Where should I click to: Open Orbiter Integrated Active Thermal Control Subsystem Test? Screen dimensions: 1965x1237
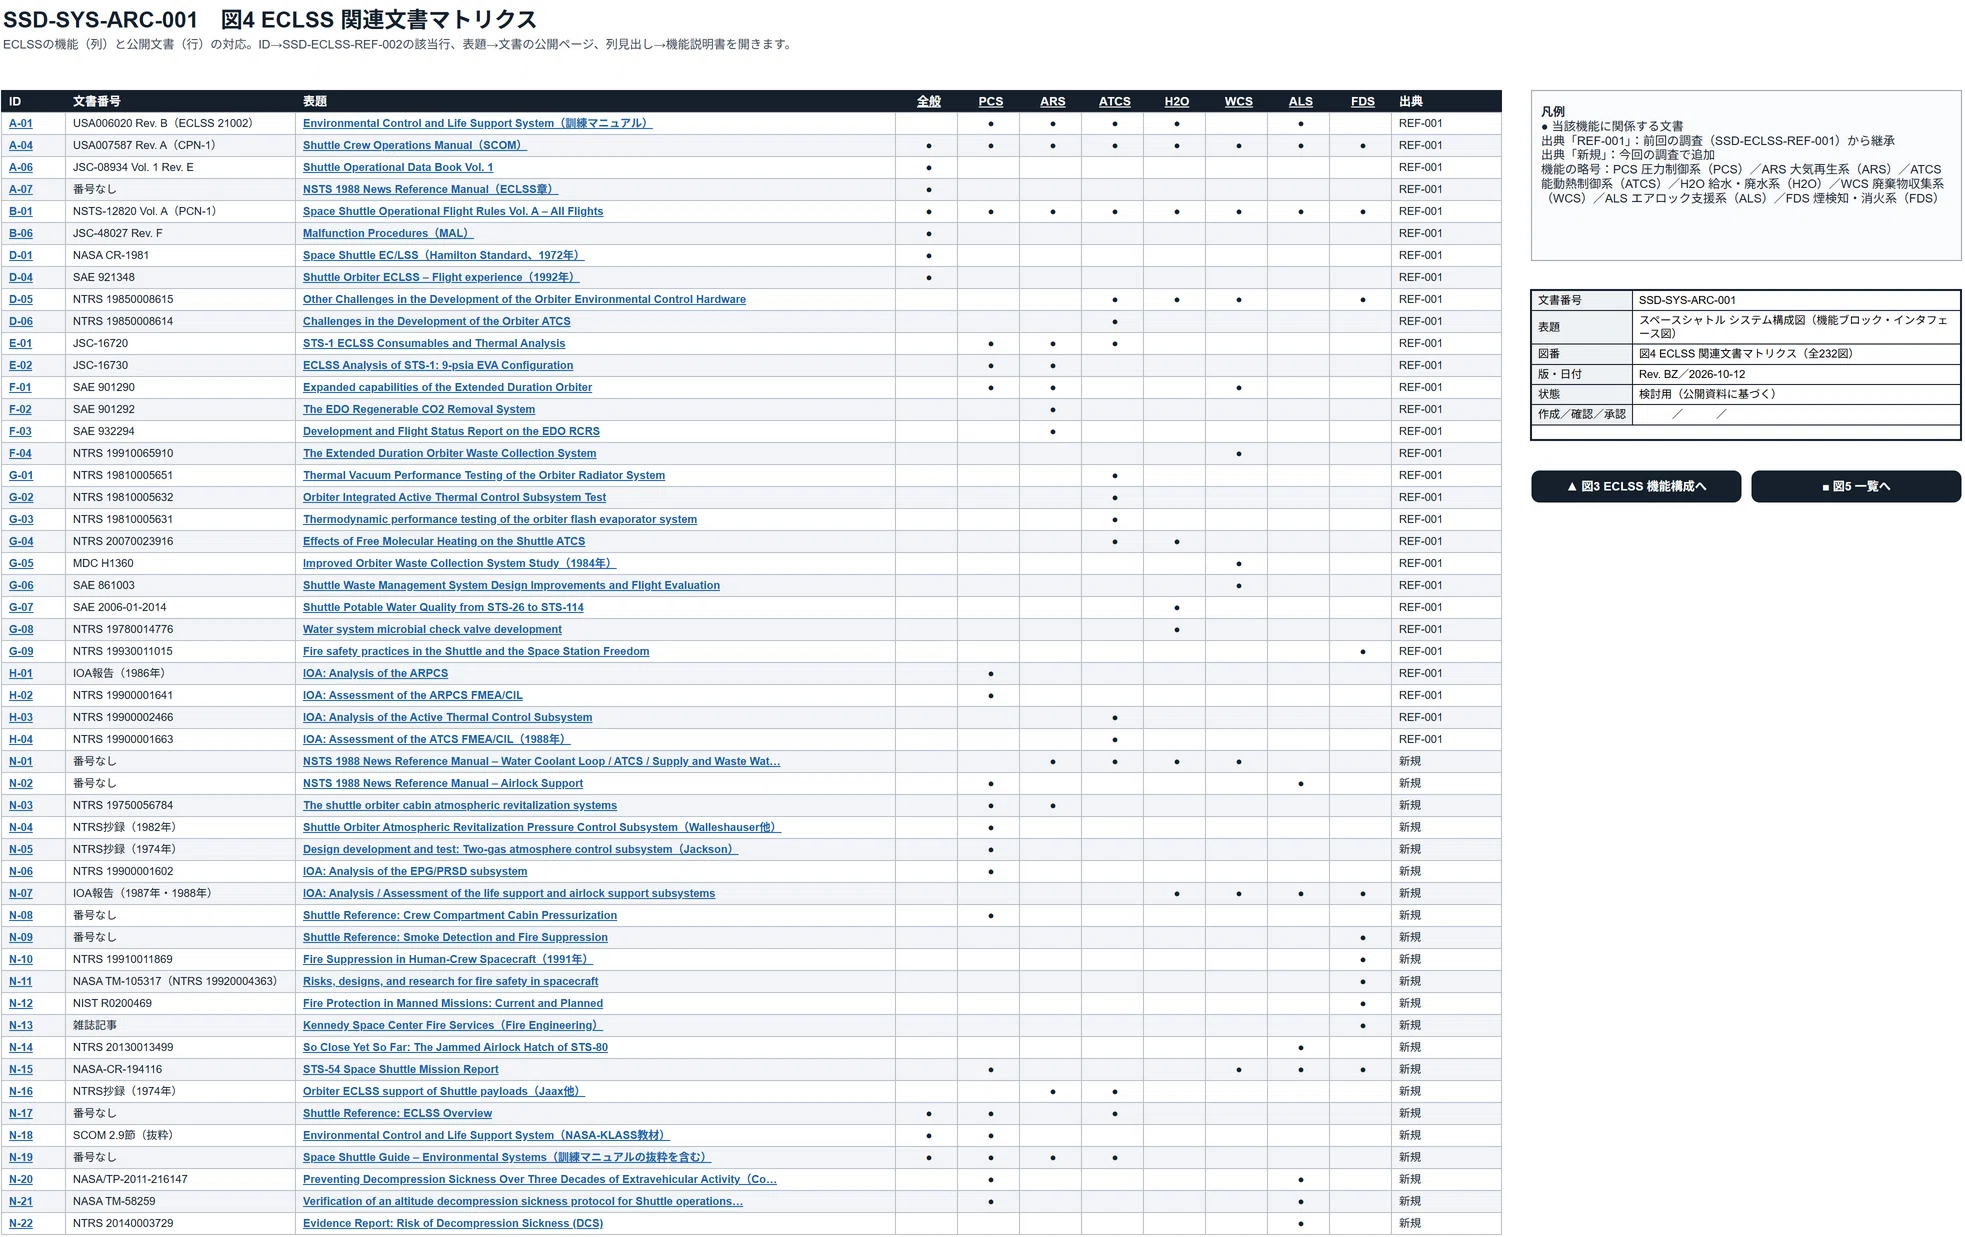click(x=454, y=497)
